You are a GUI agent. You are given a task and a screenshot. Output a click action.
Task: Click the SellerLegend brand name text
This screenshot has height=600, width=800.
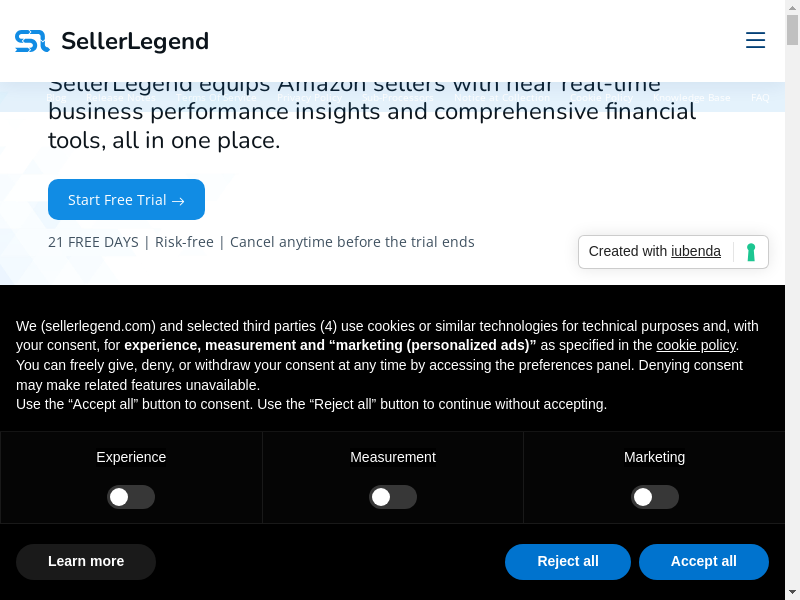(135, 41)
